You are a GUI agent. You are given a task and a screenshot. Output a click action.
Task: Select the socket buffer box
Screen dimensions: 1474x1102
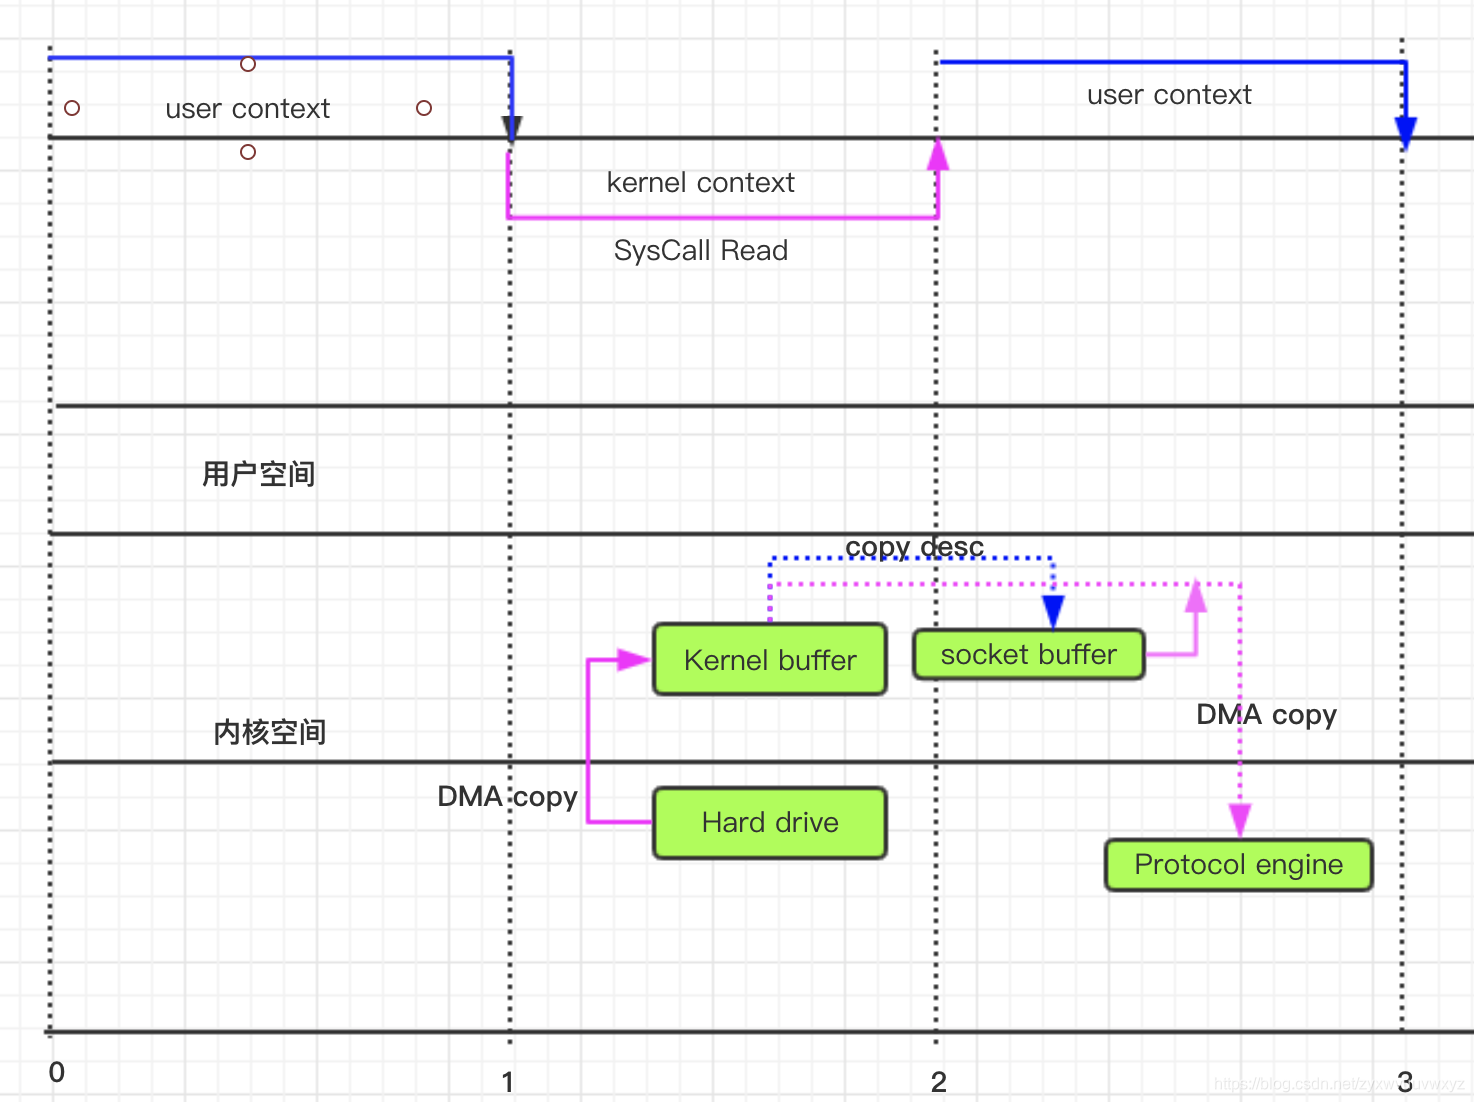click(x=1029, y=655)
